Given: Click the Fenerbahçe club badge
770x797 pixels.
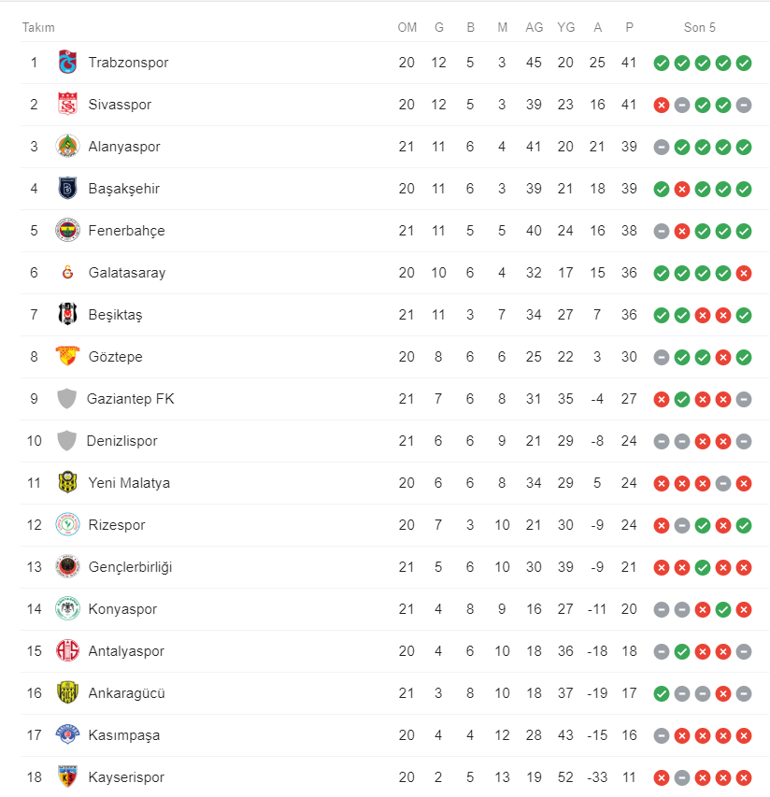Looking at the screenshot, I should [67, 230].
